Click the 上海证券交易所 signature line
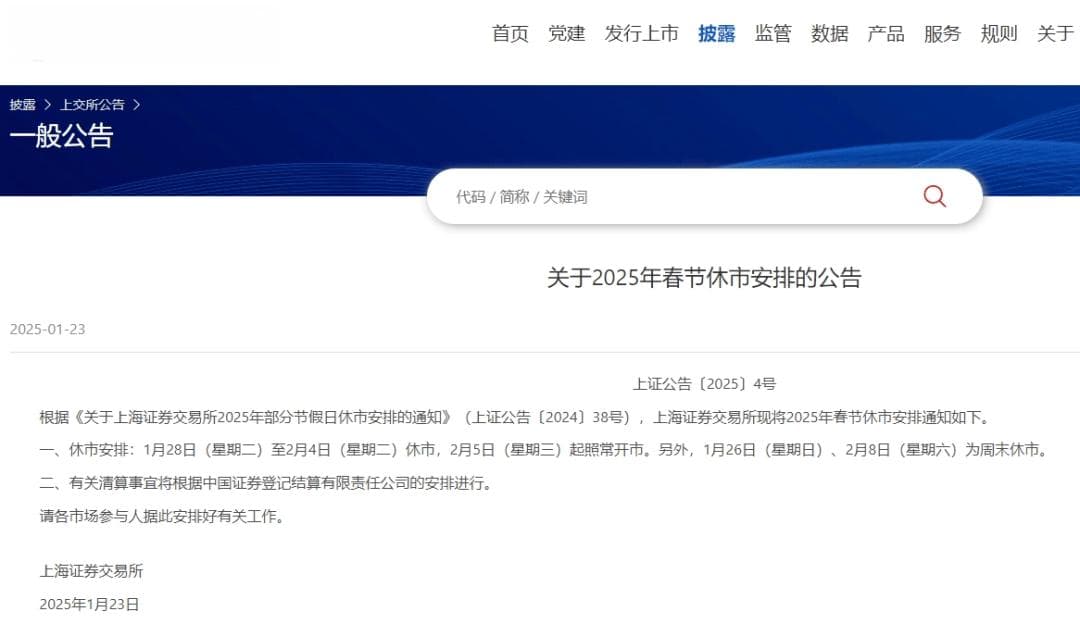The height and width of the screenshot is (624, 1080). 92,571
